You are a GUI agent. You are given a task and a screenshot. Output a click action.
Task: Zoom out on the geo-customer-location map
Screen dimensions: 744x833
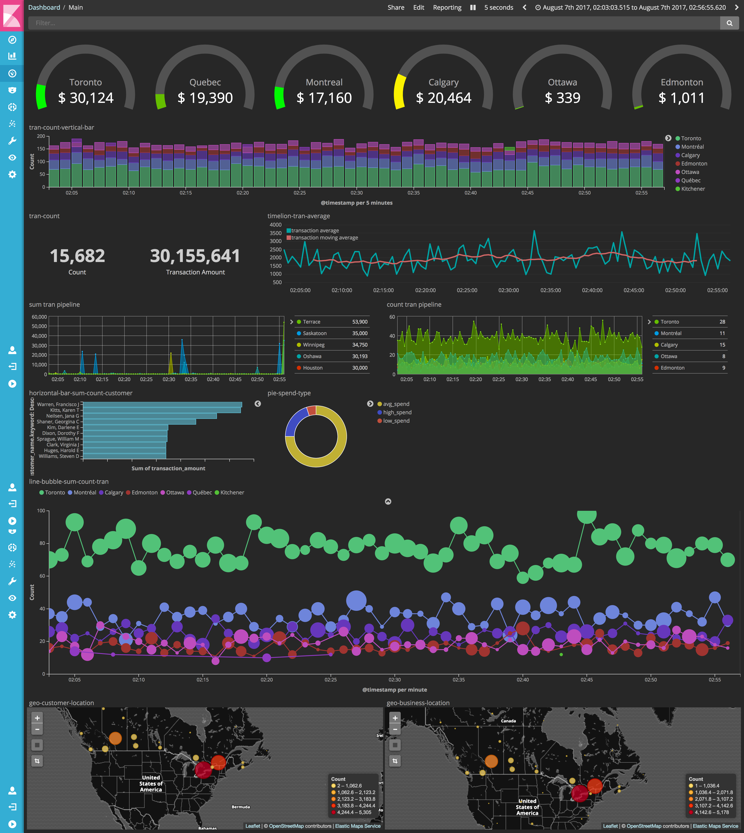click(37, 729)
